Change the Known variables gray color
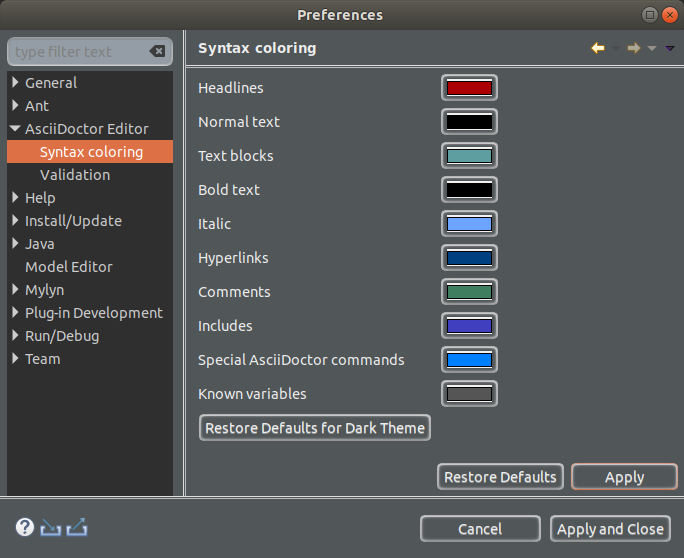The image size is (684, 558). pyautogui.click(x=469, y=394)
